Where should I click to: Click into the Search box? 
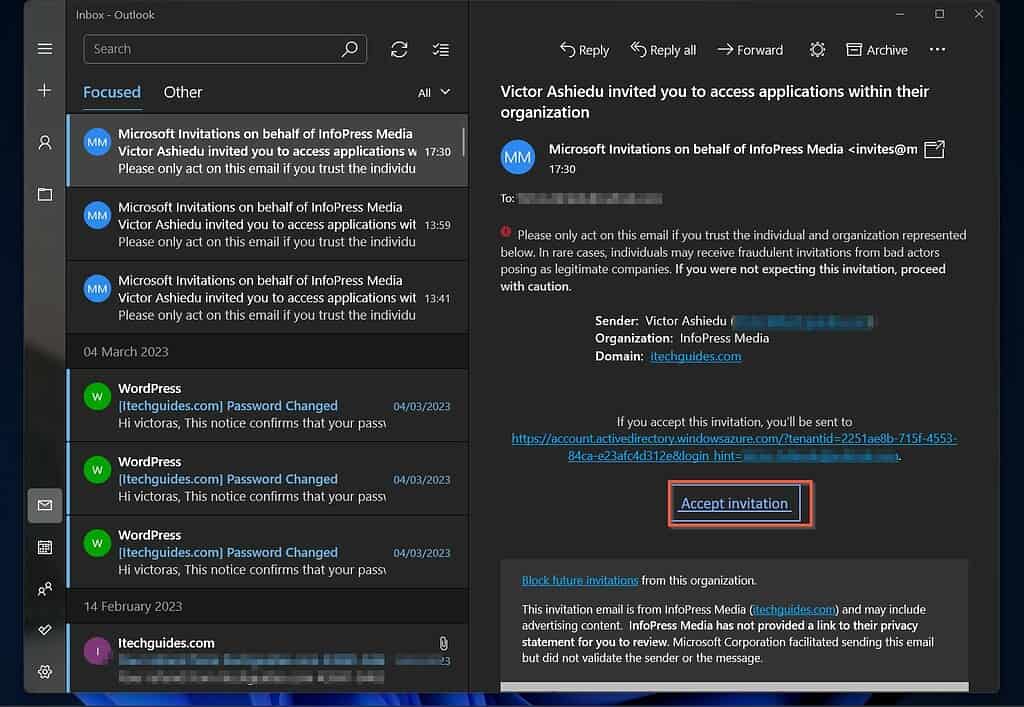point(225,49)
